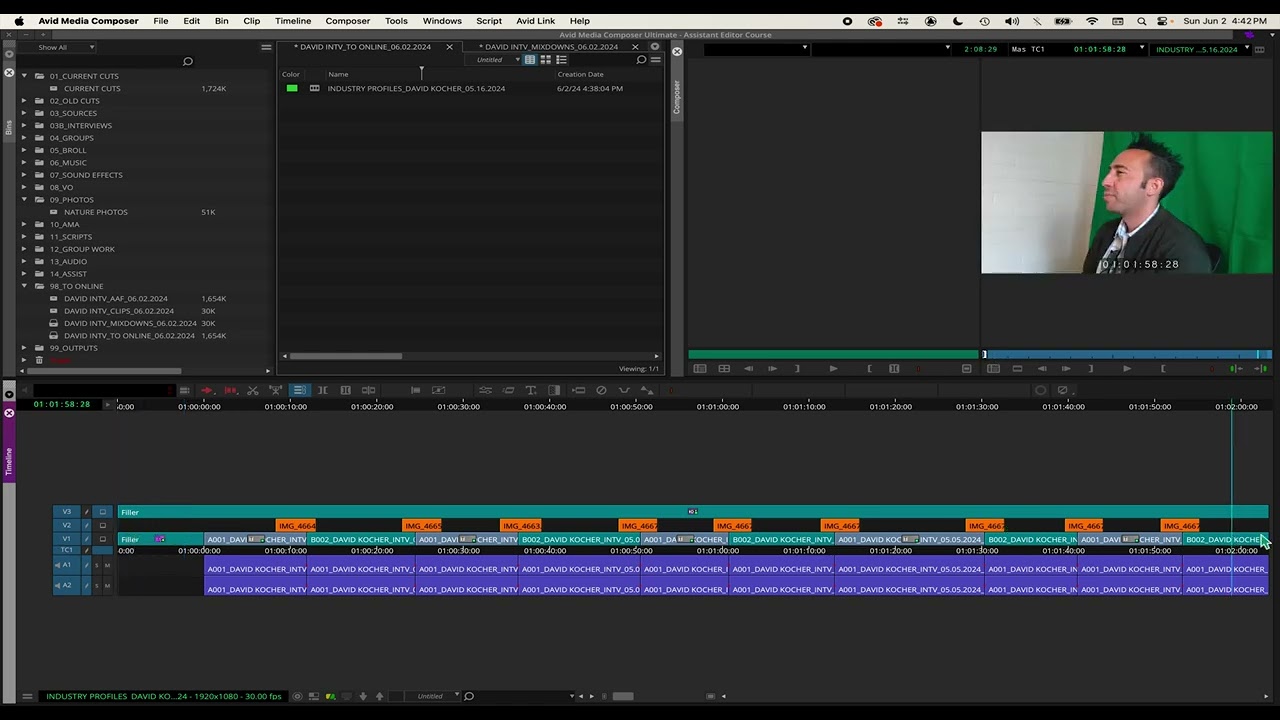1280x720 pixels.
Task: Mute the A2 audio track
Action: [x=107, y=585]
